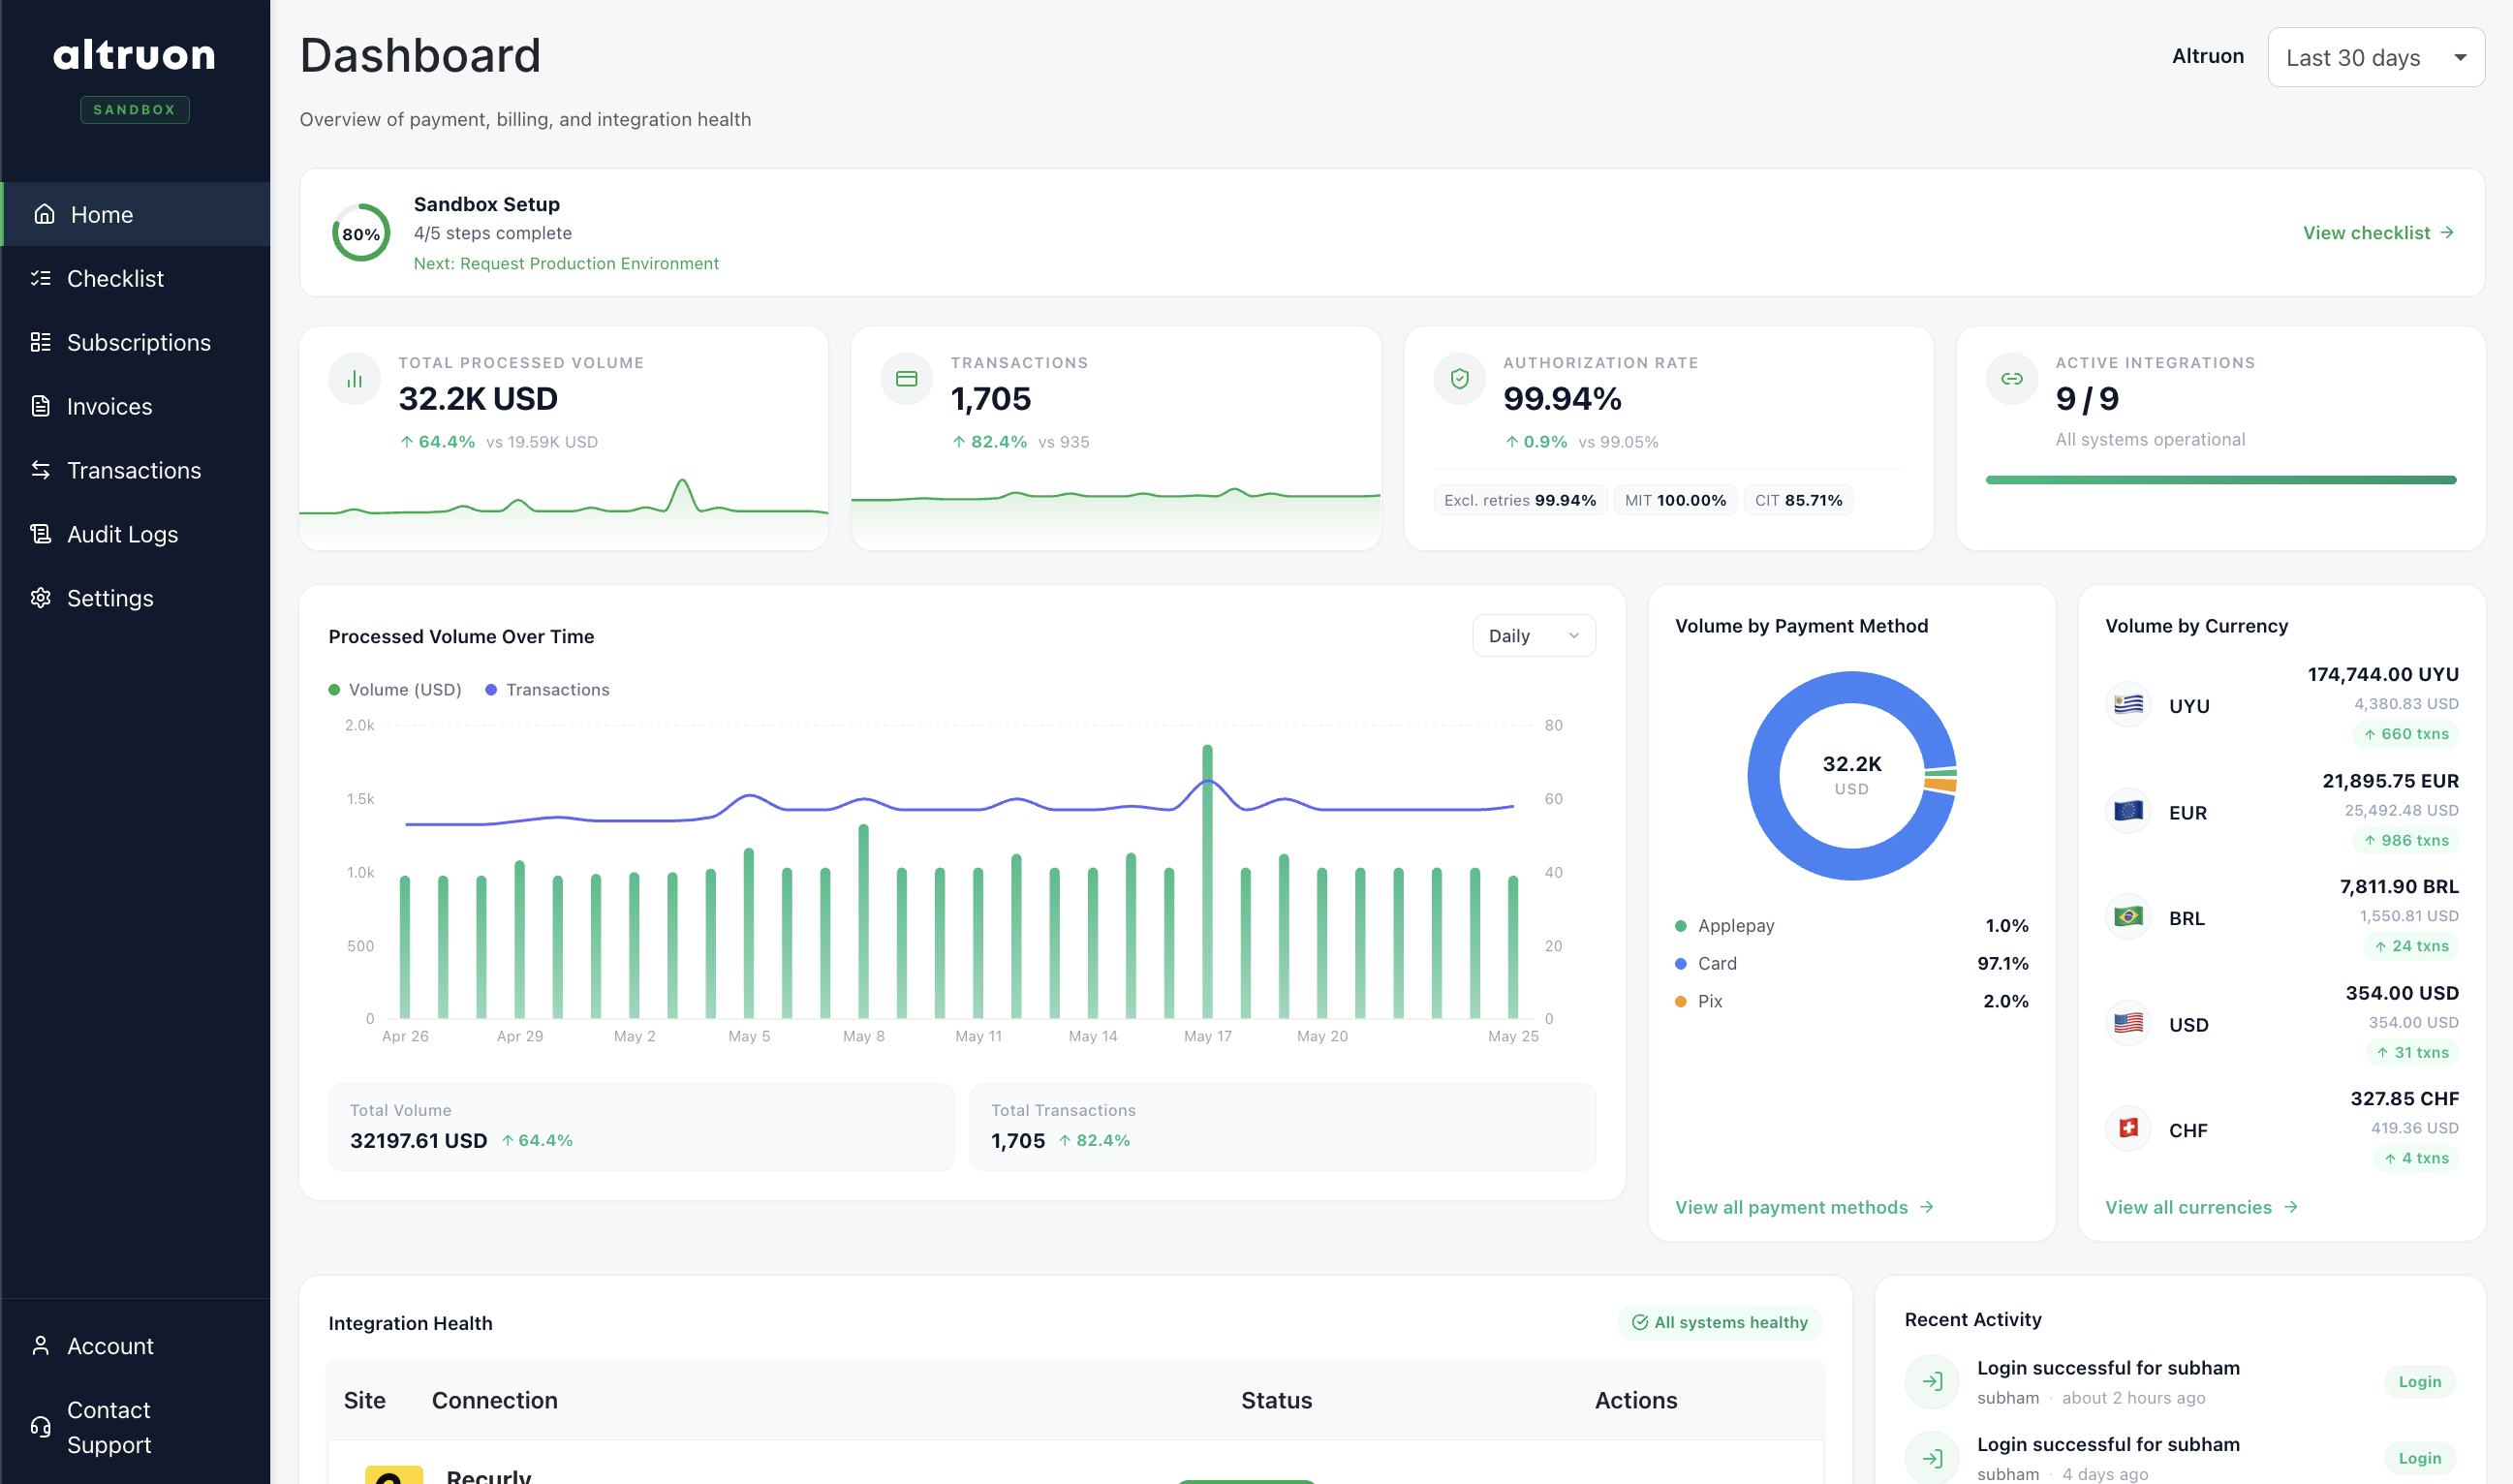
Task: Click View all payment methods link
Action: 1804,1207
